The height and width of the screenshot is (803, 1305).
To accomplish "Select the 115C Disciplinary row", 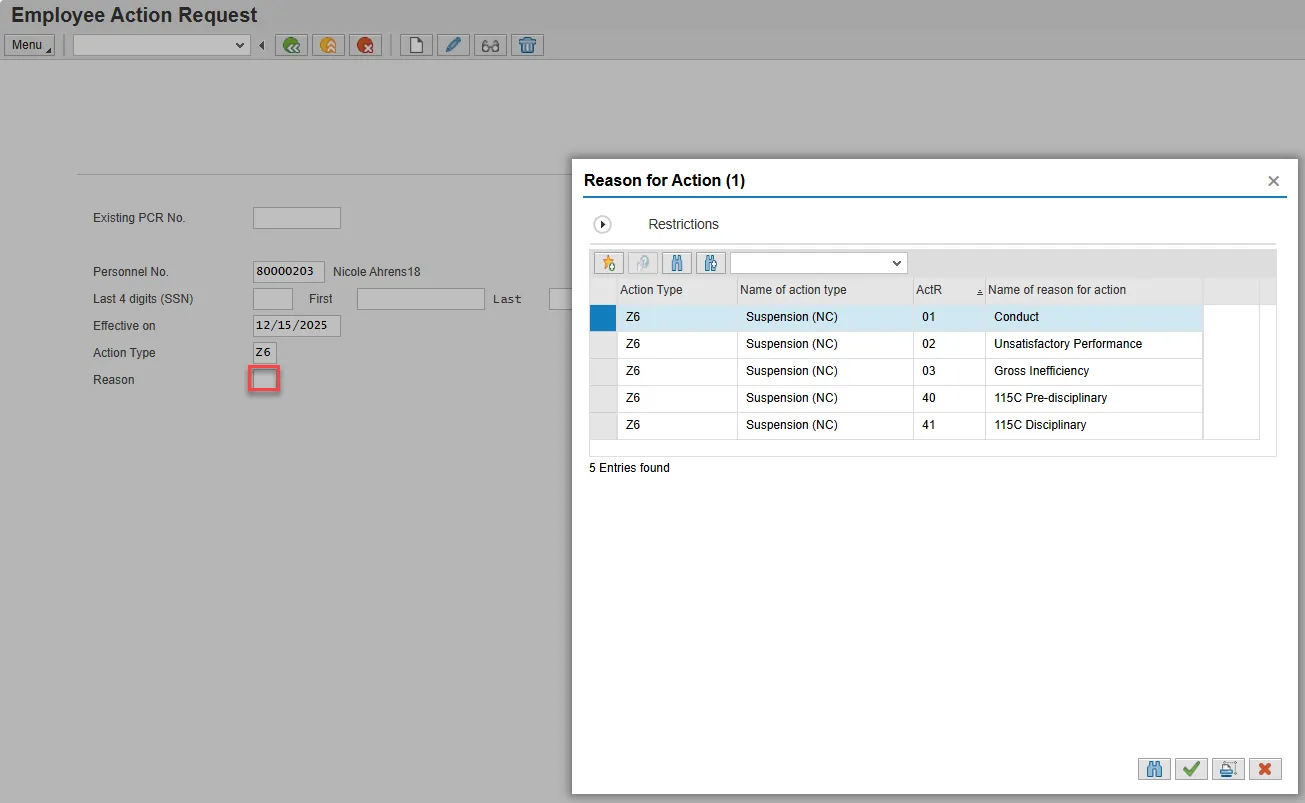I will pos(1039,425).
